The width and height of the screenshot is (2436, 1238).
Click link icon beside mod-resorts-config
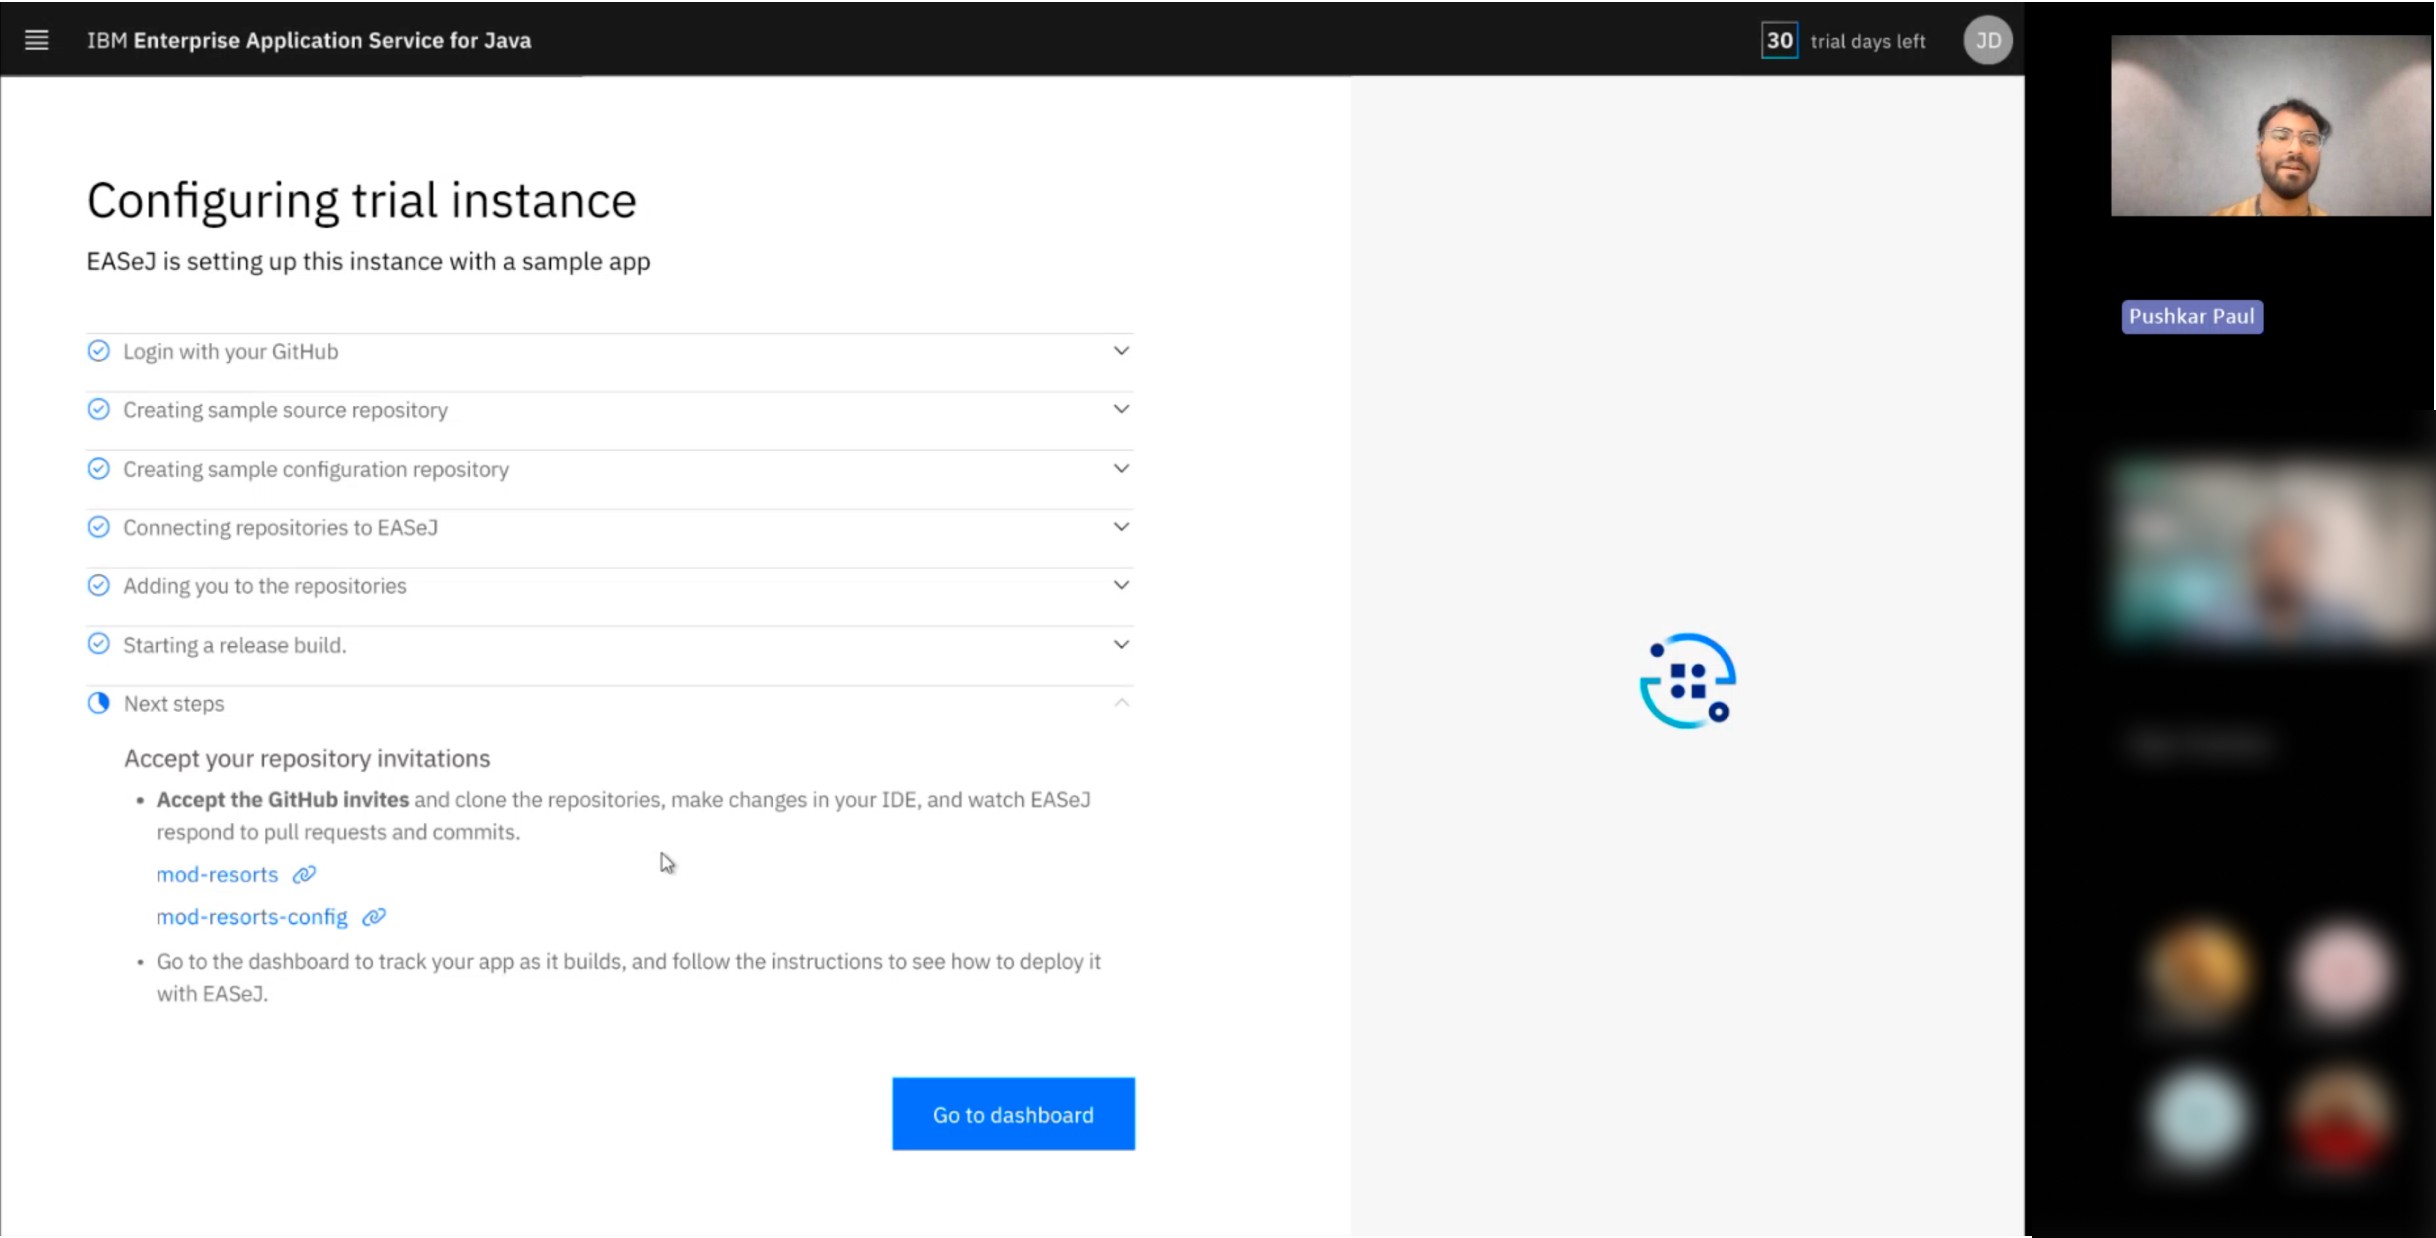[x=374, y=917]
